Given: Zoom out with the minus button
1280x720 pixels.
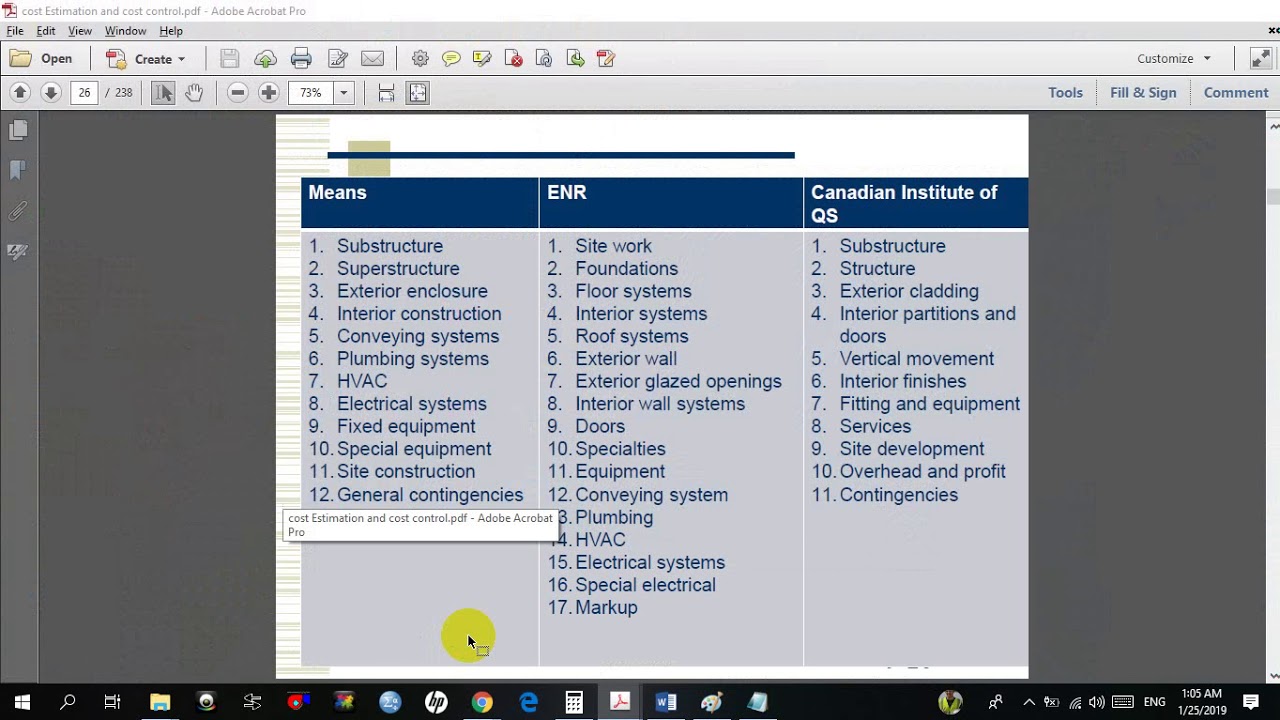Looking at the screenshot, I should click(x=237, y=93).
